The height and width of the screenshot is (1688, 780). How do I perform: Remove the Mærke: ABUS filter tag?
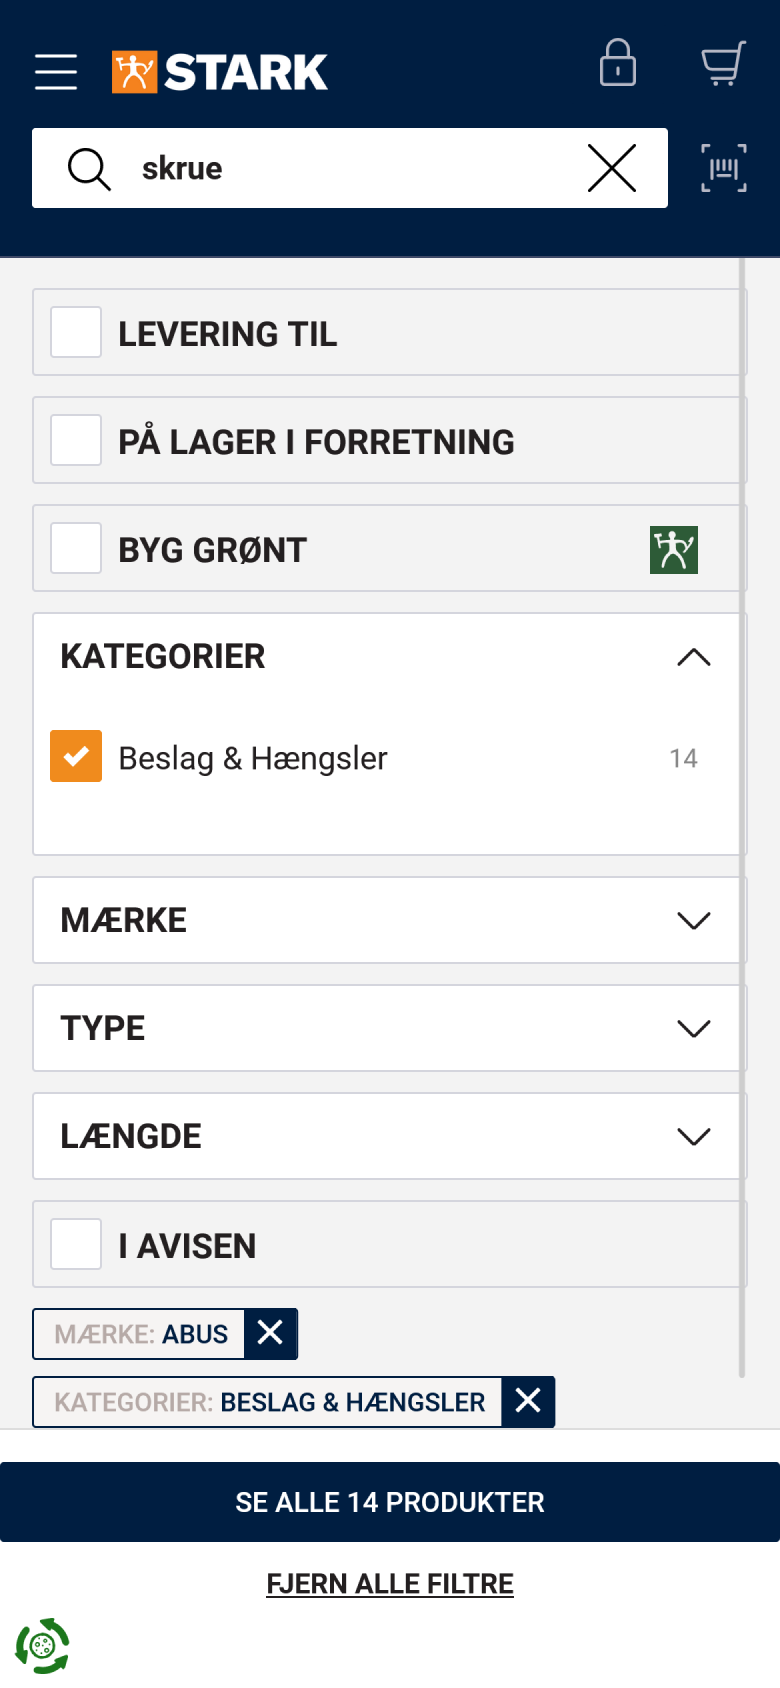(270, 1333)
